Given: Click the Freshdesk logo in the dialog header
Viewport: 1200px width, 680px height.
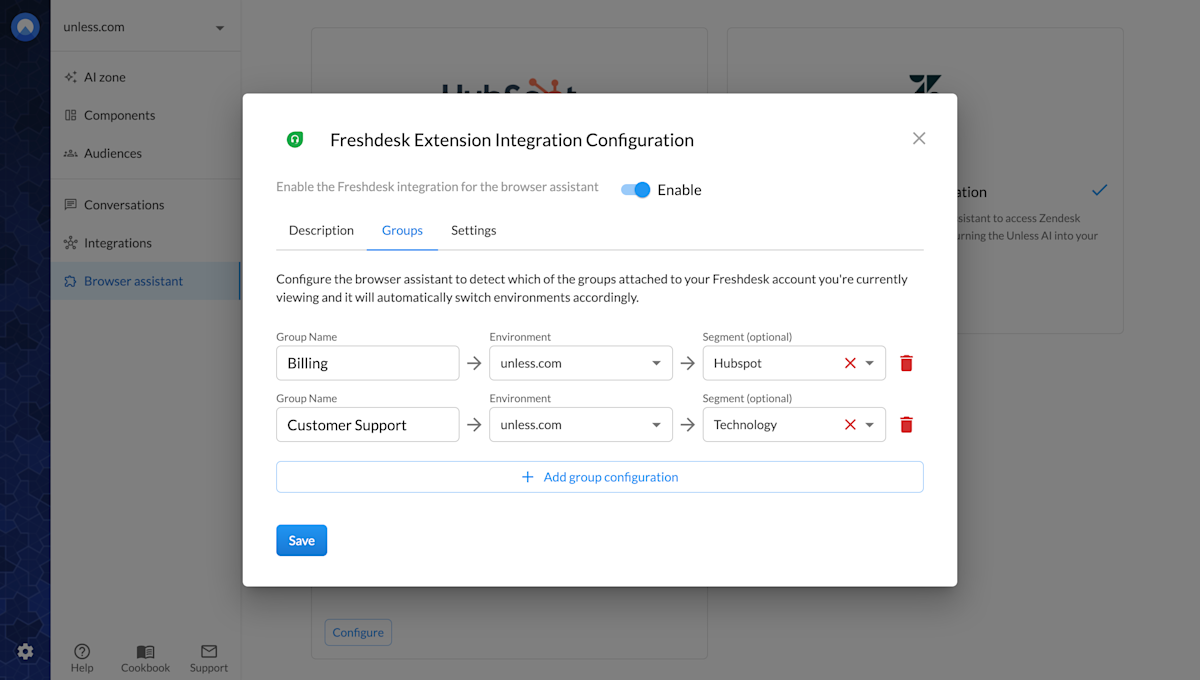Looking at the screenshot, I should pyautogui.click(x=295, y=140).
